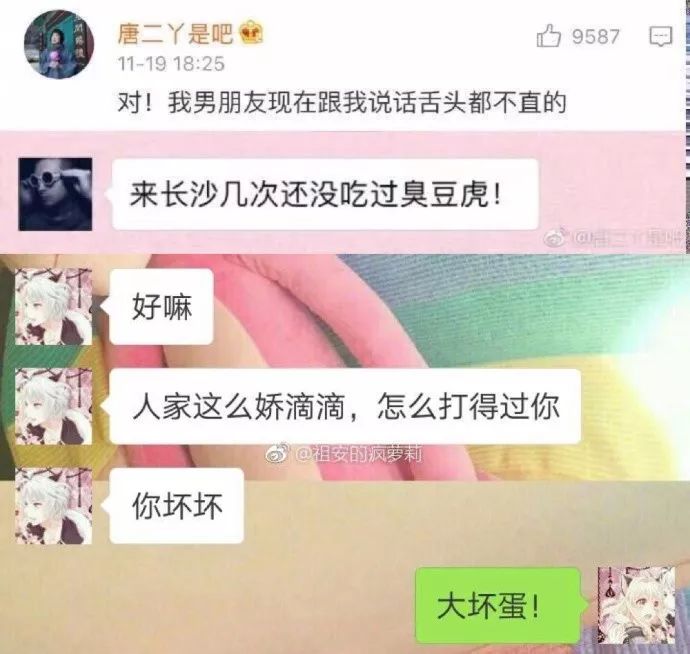
Task: Tap the cat-ear avatar beside 大坏蛋!
Action: (636, 605)
